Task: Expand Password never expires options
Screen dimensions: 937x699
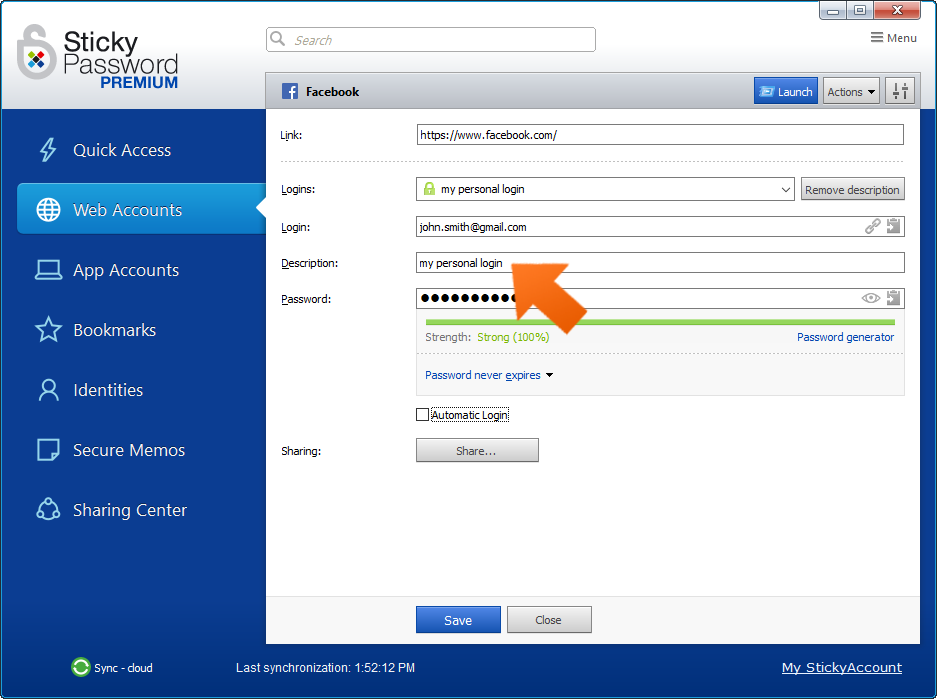Action: click(x=489, y=375)
